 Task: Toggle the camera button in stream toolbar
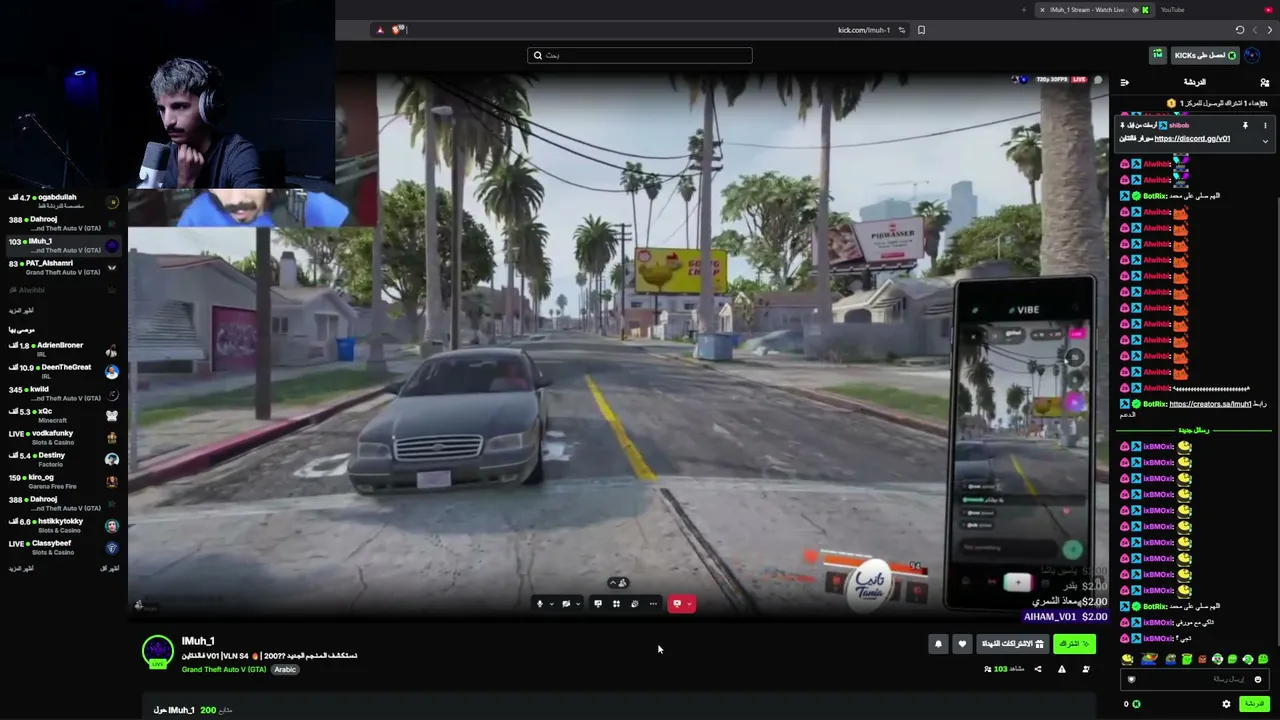566,604
